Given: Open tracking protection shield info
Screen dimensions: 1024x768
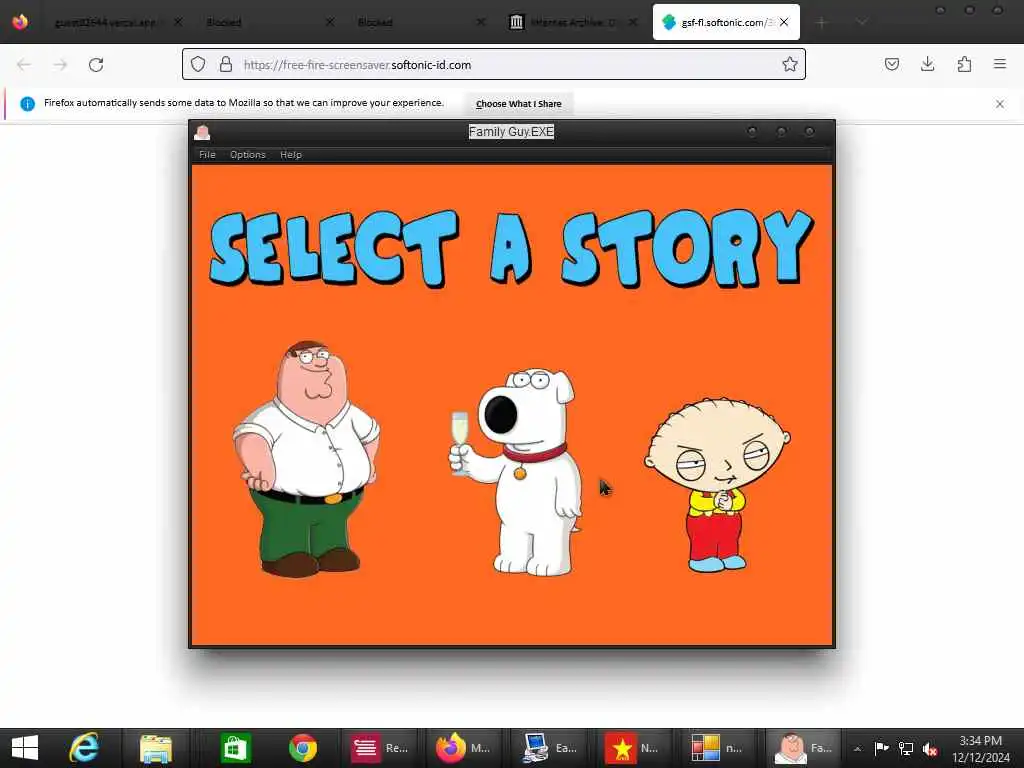Looking at the screenshot, I should point(198,64).
